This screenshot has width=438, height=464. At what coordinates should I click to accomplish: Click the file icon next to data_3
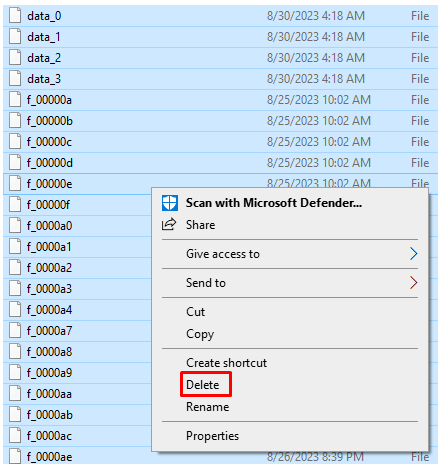click(x=15, y=79)
